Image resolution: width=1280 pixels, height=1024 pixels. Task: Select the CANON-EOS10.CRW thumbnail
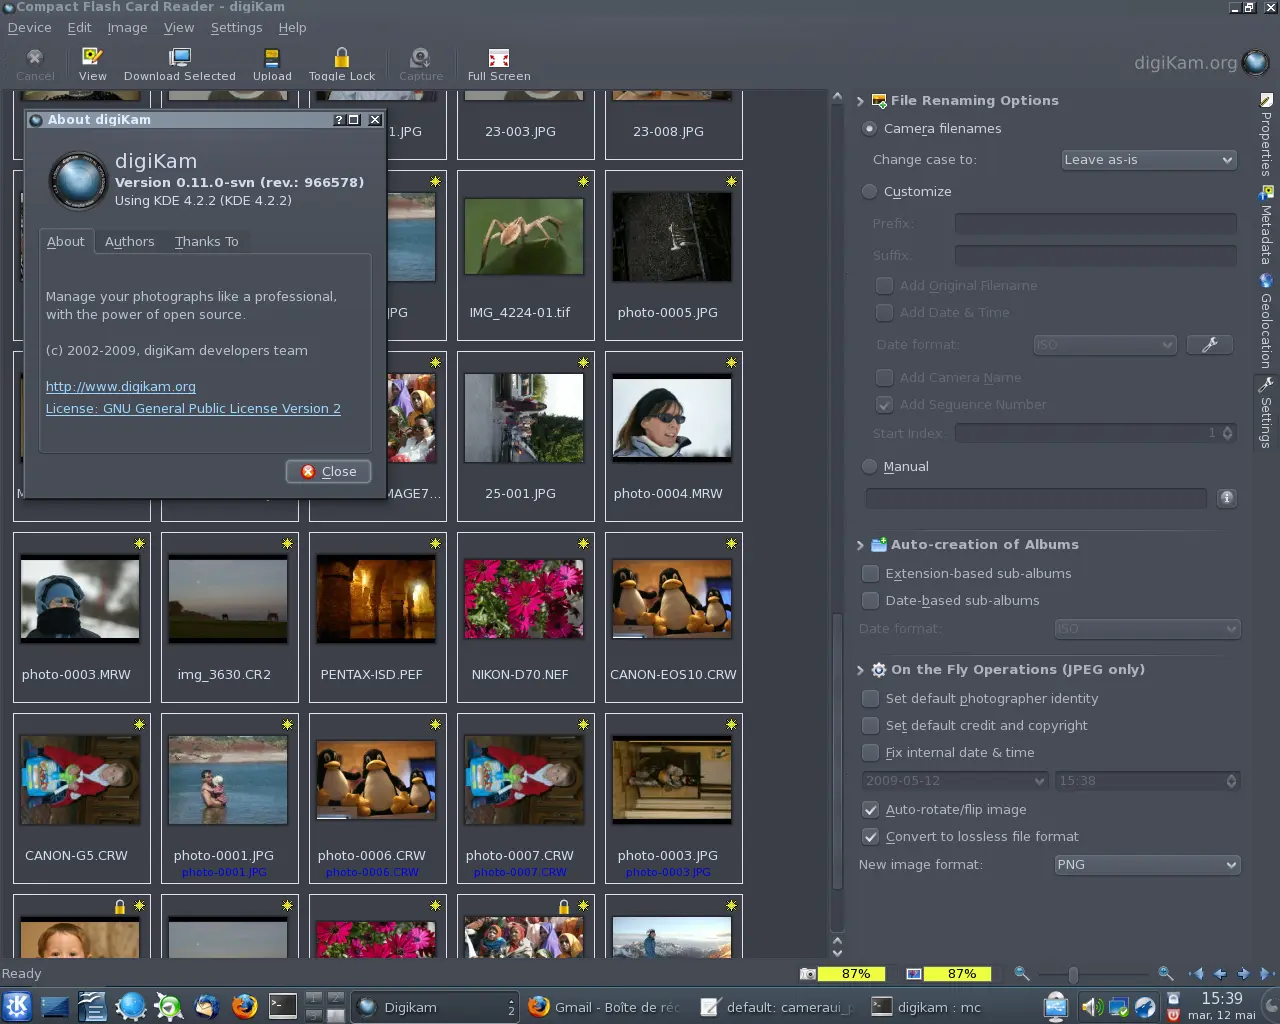click(673, 599)
